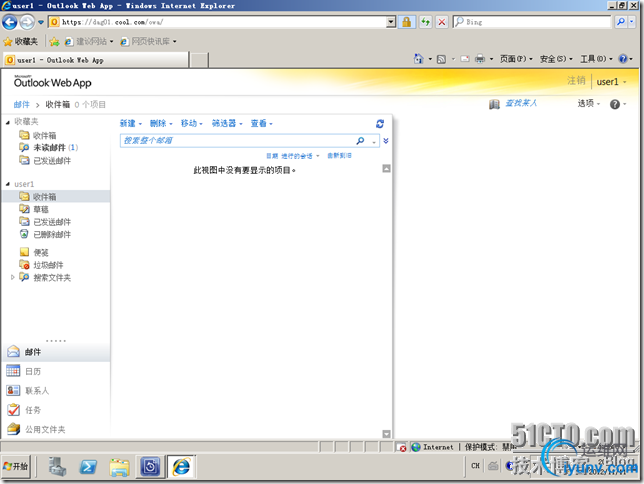
Task: Expand the 搜索文件夹 Search Folders node
Action: (x=12, y=277)
